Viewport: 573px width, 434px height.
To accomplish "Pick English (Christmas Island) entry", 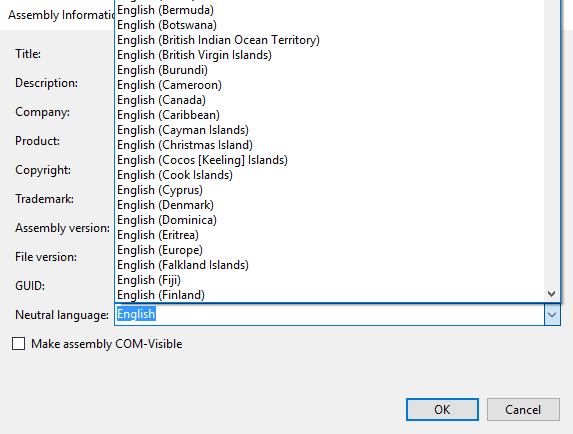I will point(330,145).
